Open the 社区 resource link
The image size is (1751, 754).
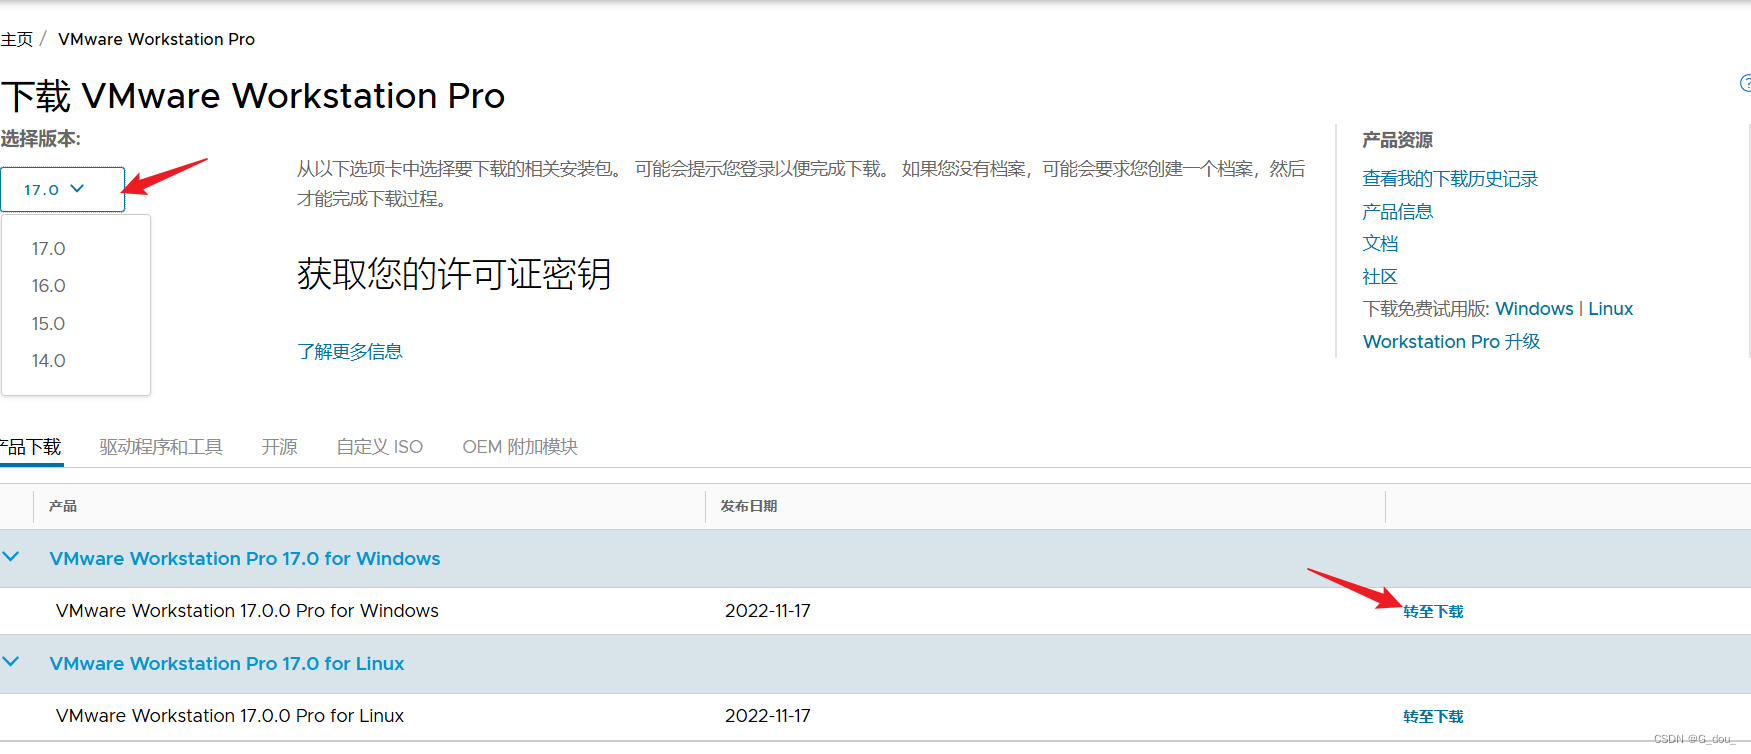(1380, 277)
